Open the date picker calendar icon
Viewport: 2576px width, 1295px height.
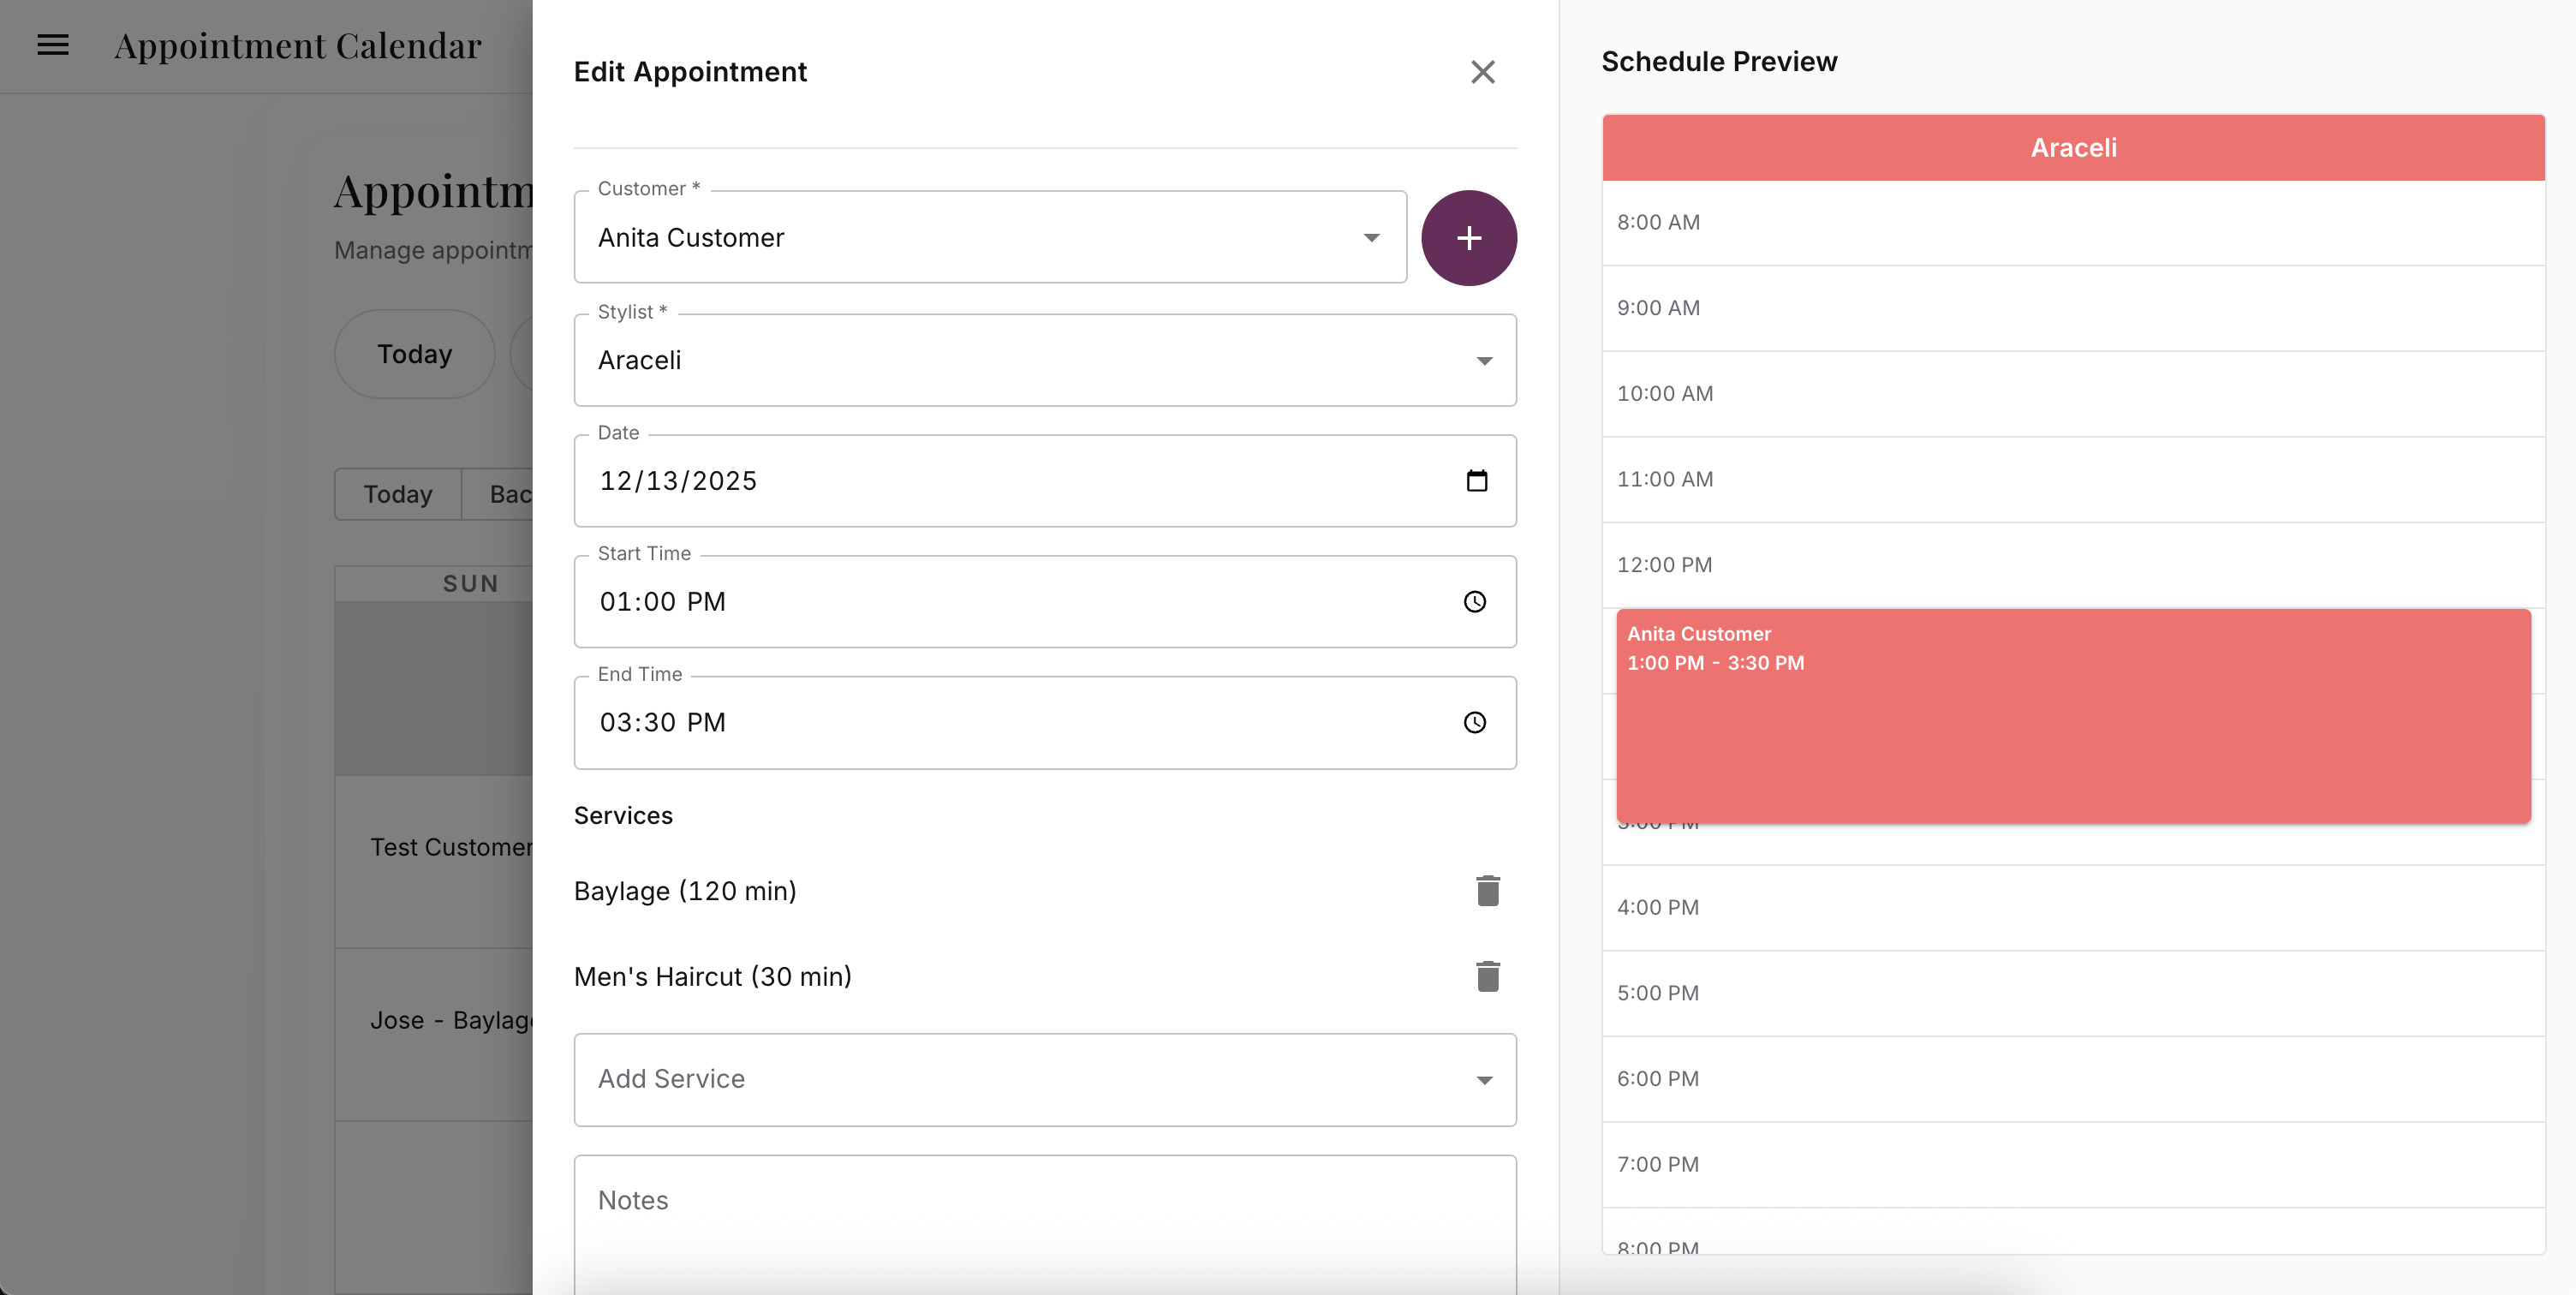coord(1477,480)
